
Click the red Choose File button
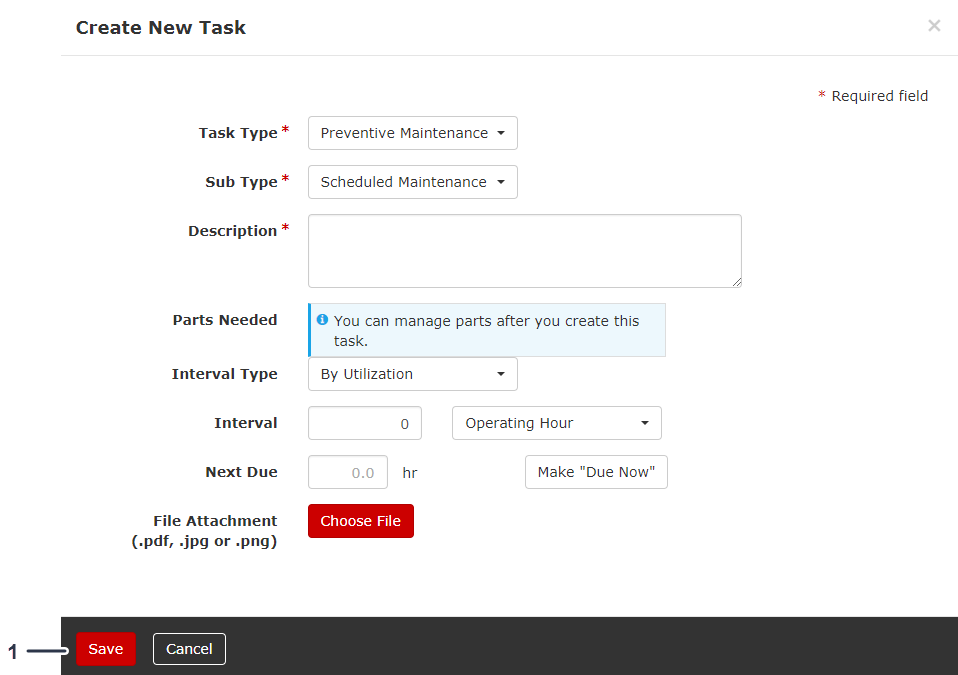360,521
